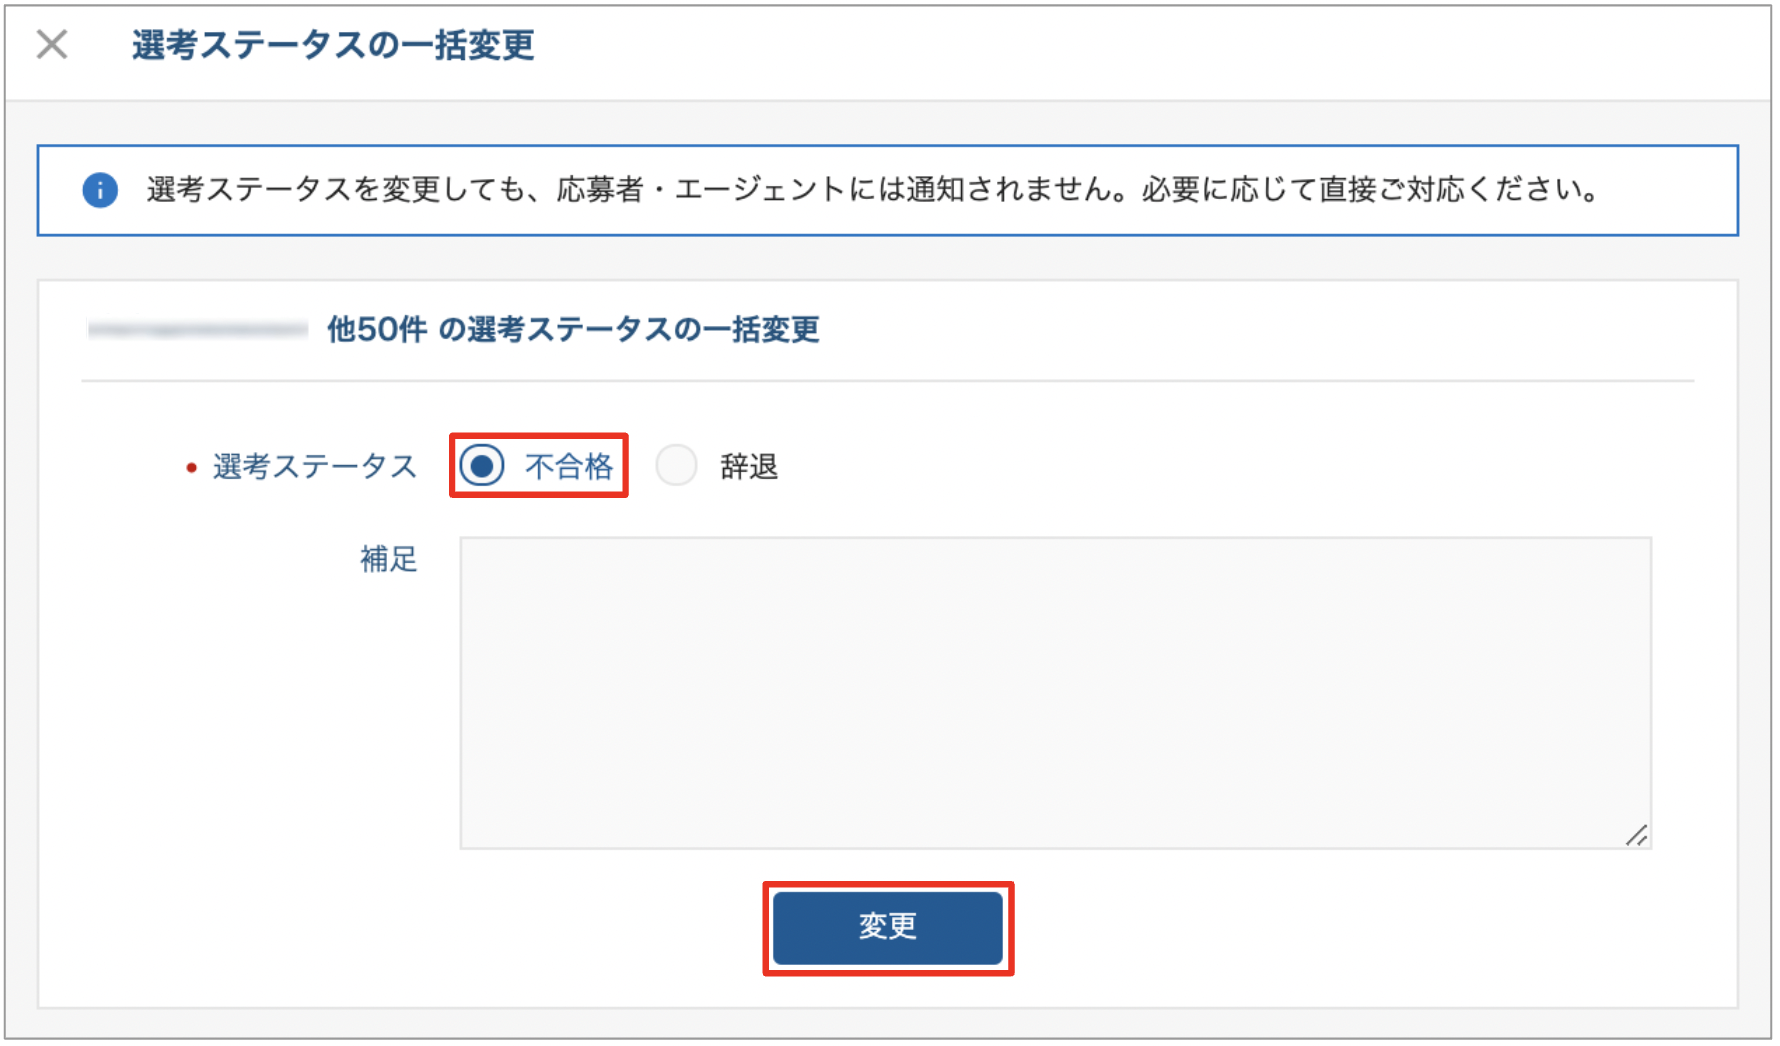This screenshot has height=1046, width=1780.
Task: Click blank space to the right of 辞退 option
Action: 1200,466
